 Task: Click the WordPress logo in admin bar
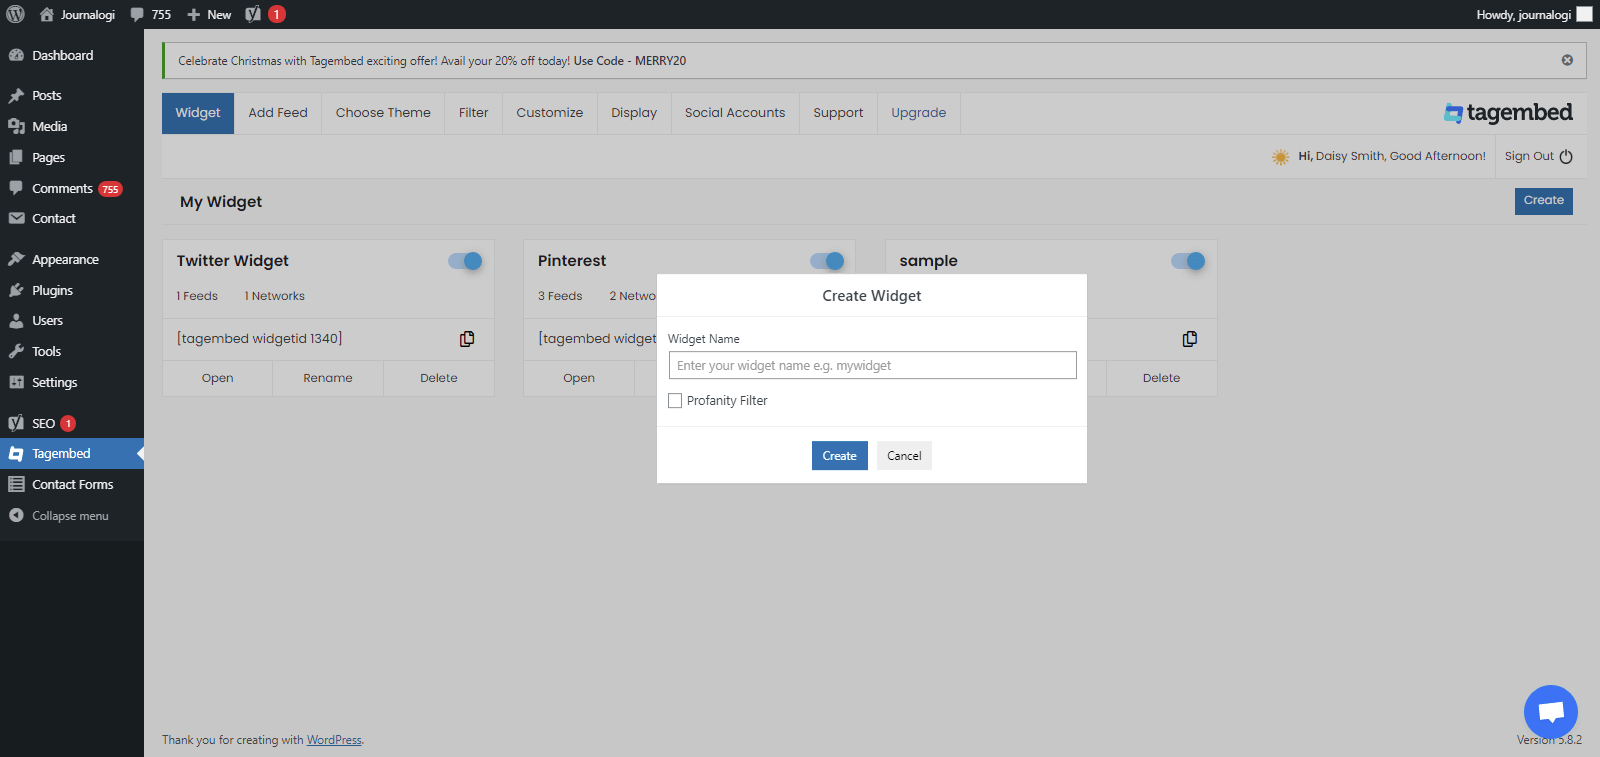[15, 14]
